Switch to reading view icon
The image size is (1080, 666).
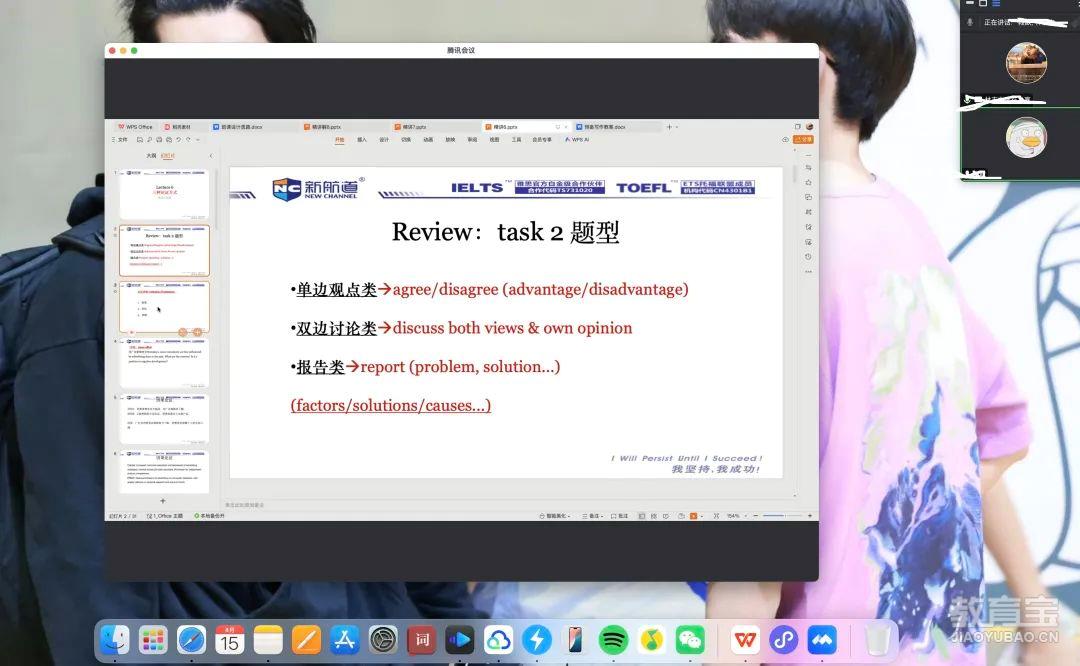(666, 516)
